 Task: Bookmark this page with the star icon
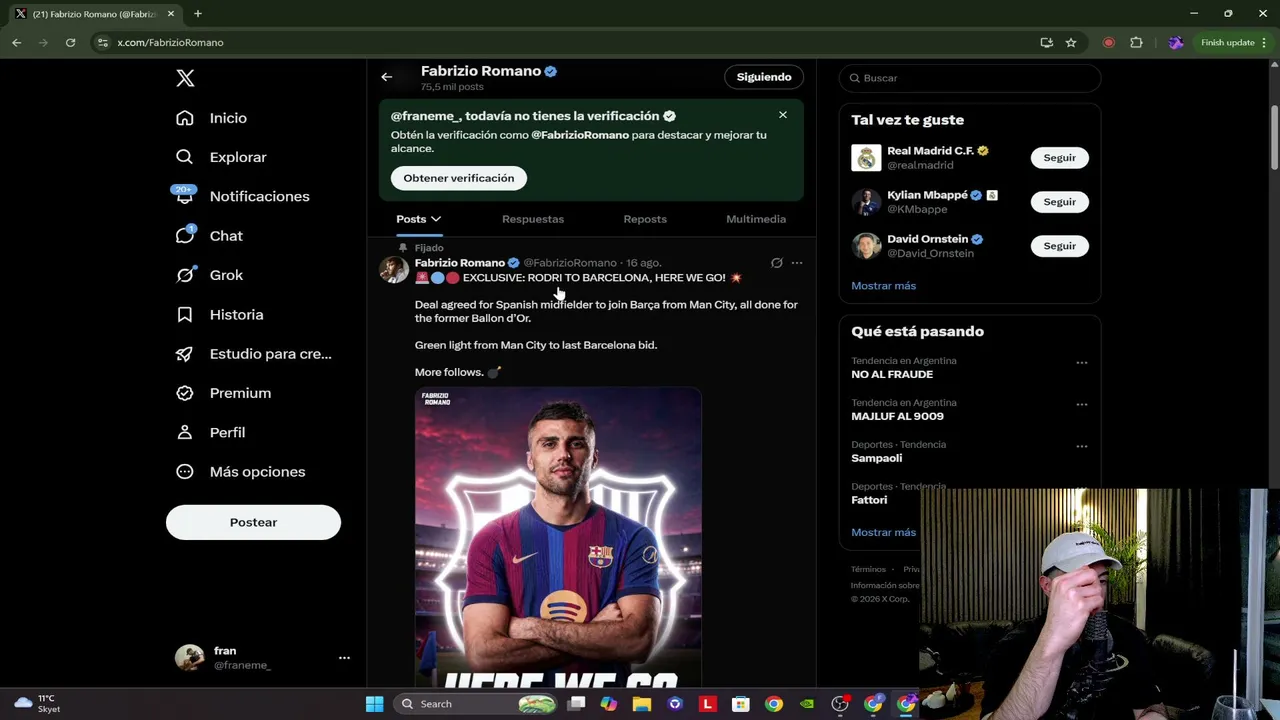coord(1071,43)
